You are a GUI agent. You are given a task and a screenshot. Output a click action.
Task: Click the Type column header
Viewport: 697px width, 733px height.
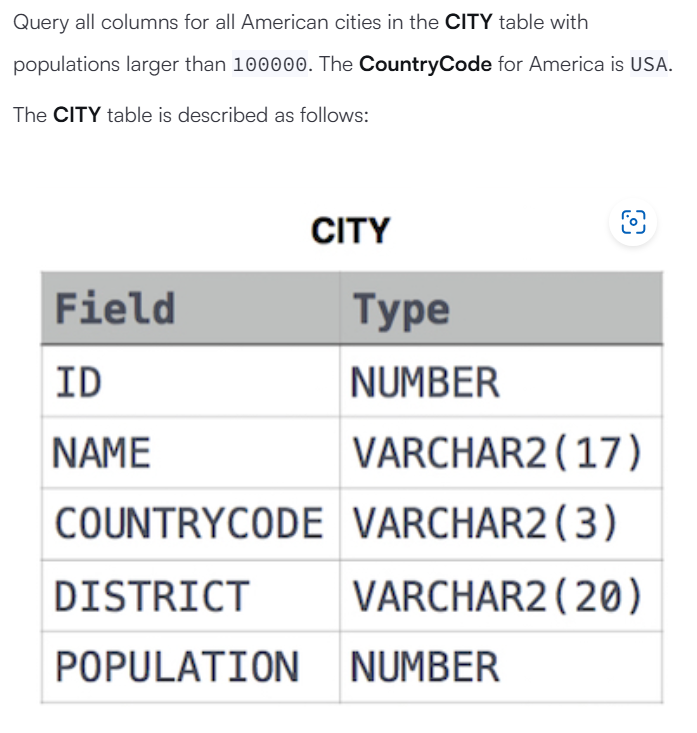coord(501,308)
